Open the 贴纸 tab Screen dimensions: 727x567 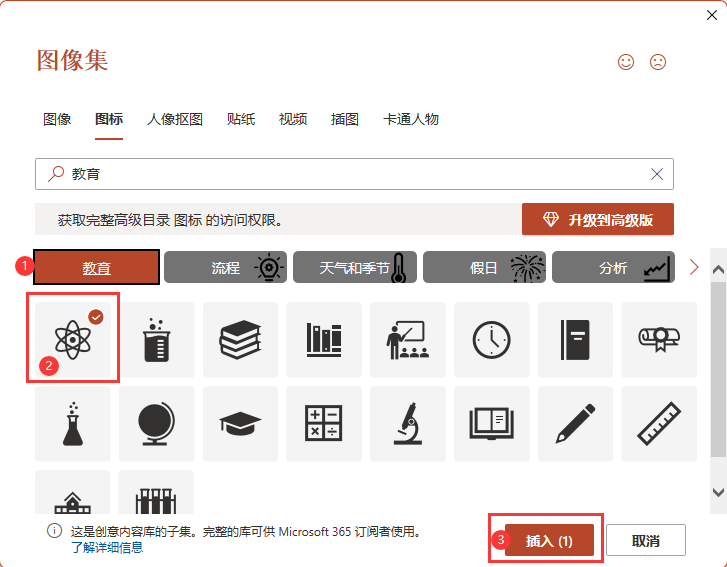point(241,119)
